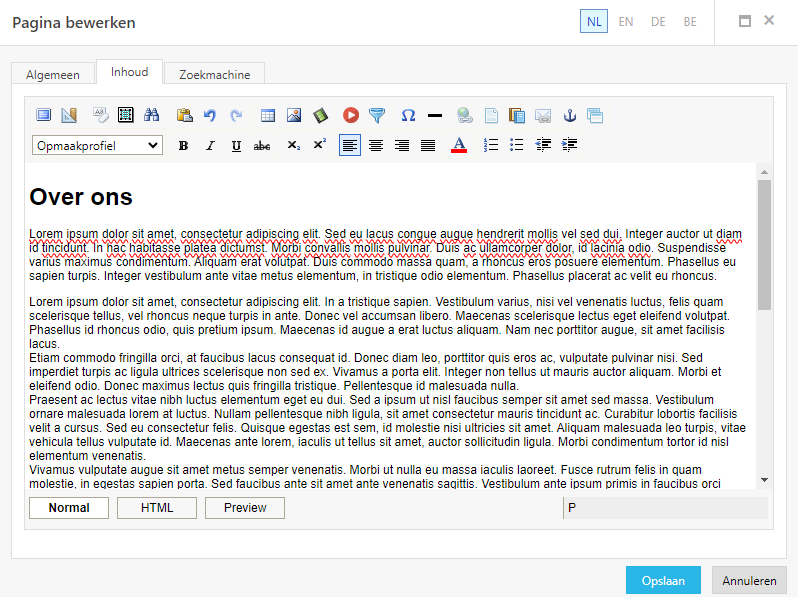Close the Pagina bewerken dialog

pos(769,20)
